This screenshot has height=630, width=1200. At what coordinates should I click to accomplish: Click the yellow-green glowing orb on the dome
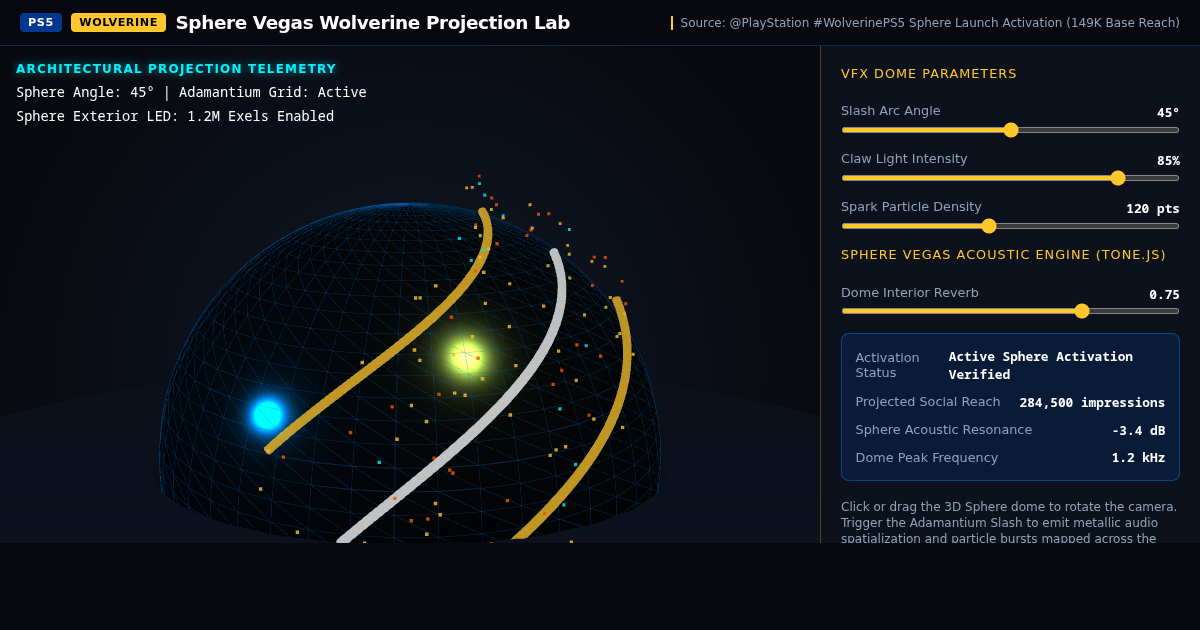point(465,355)
